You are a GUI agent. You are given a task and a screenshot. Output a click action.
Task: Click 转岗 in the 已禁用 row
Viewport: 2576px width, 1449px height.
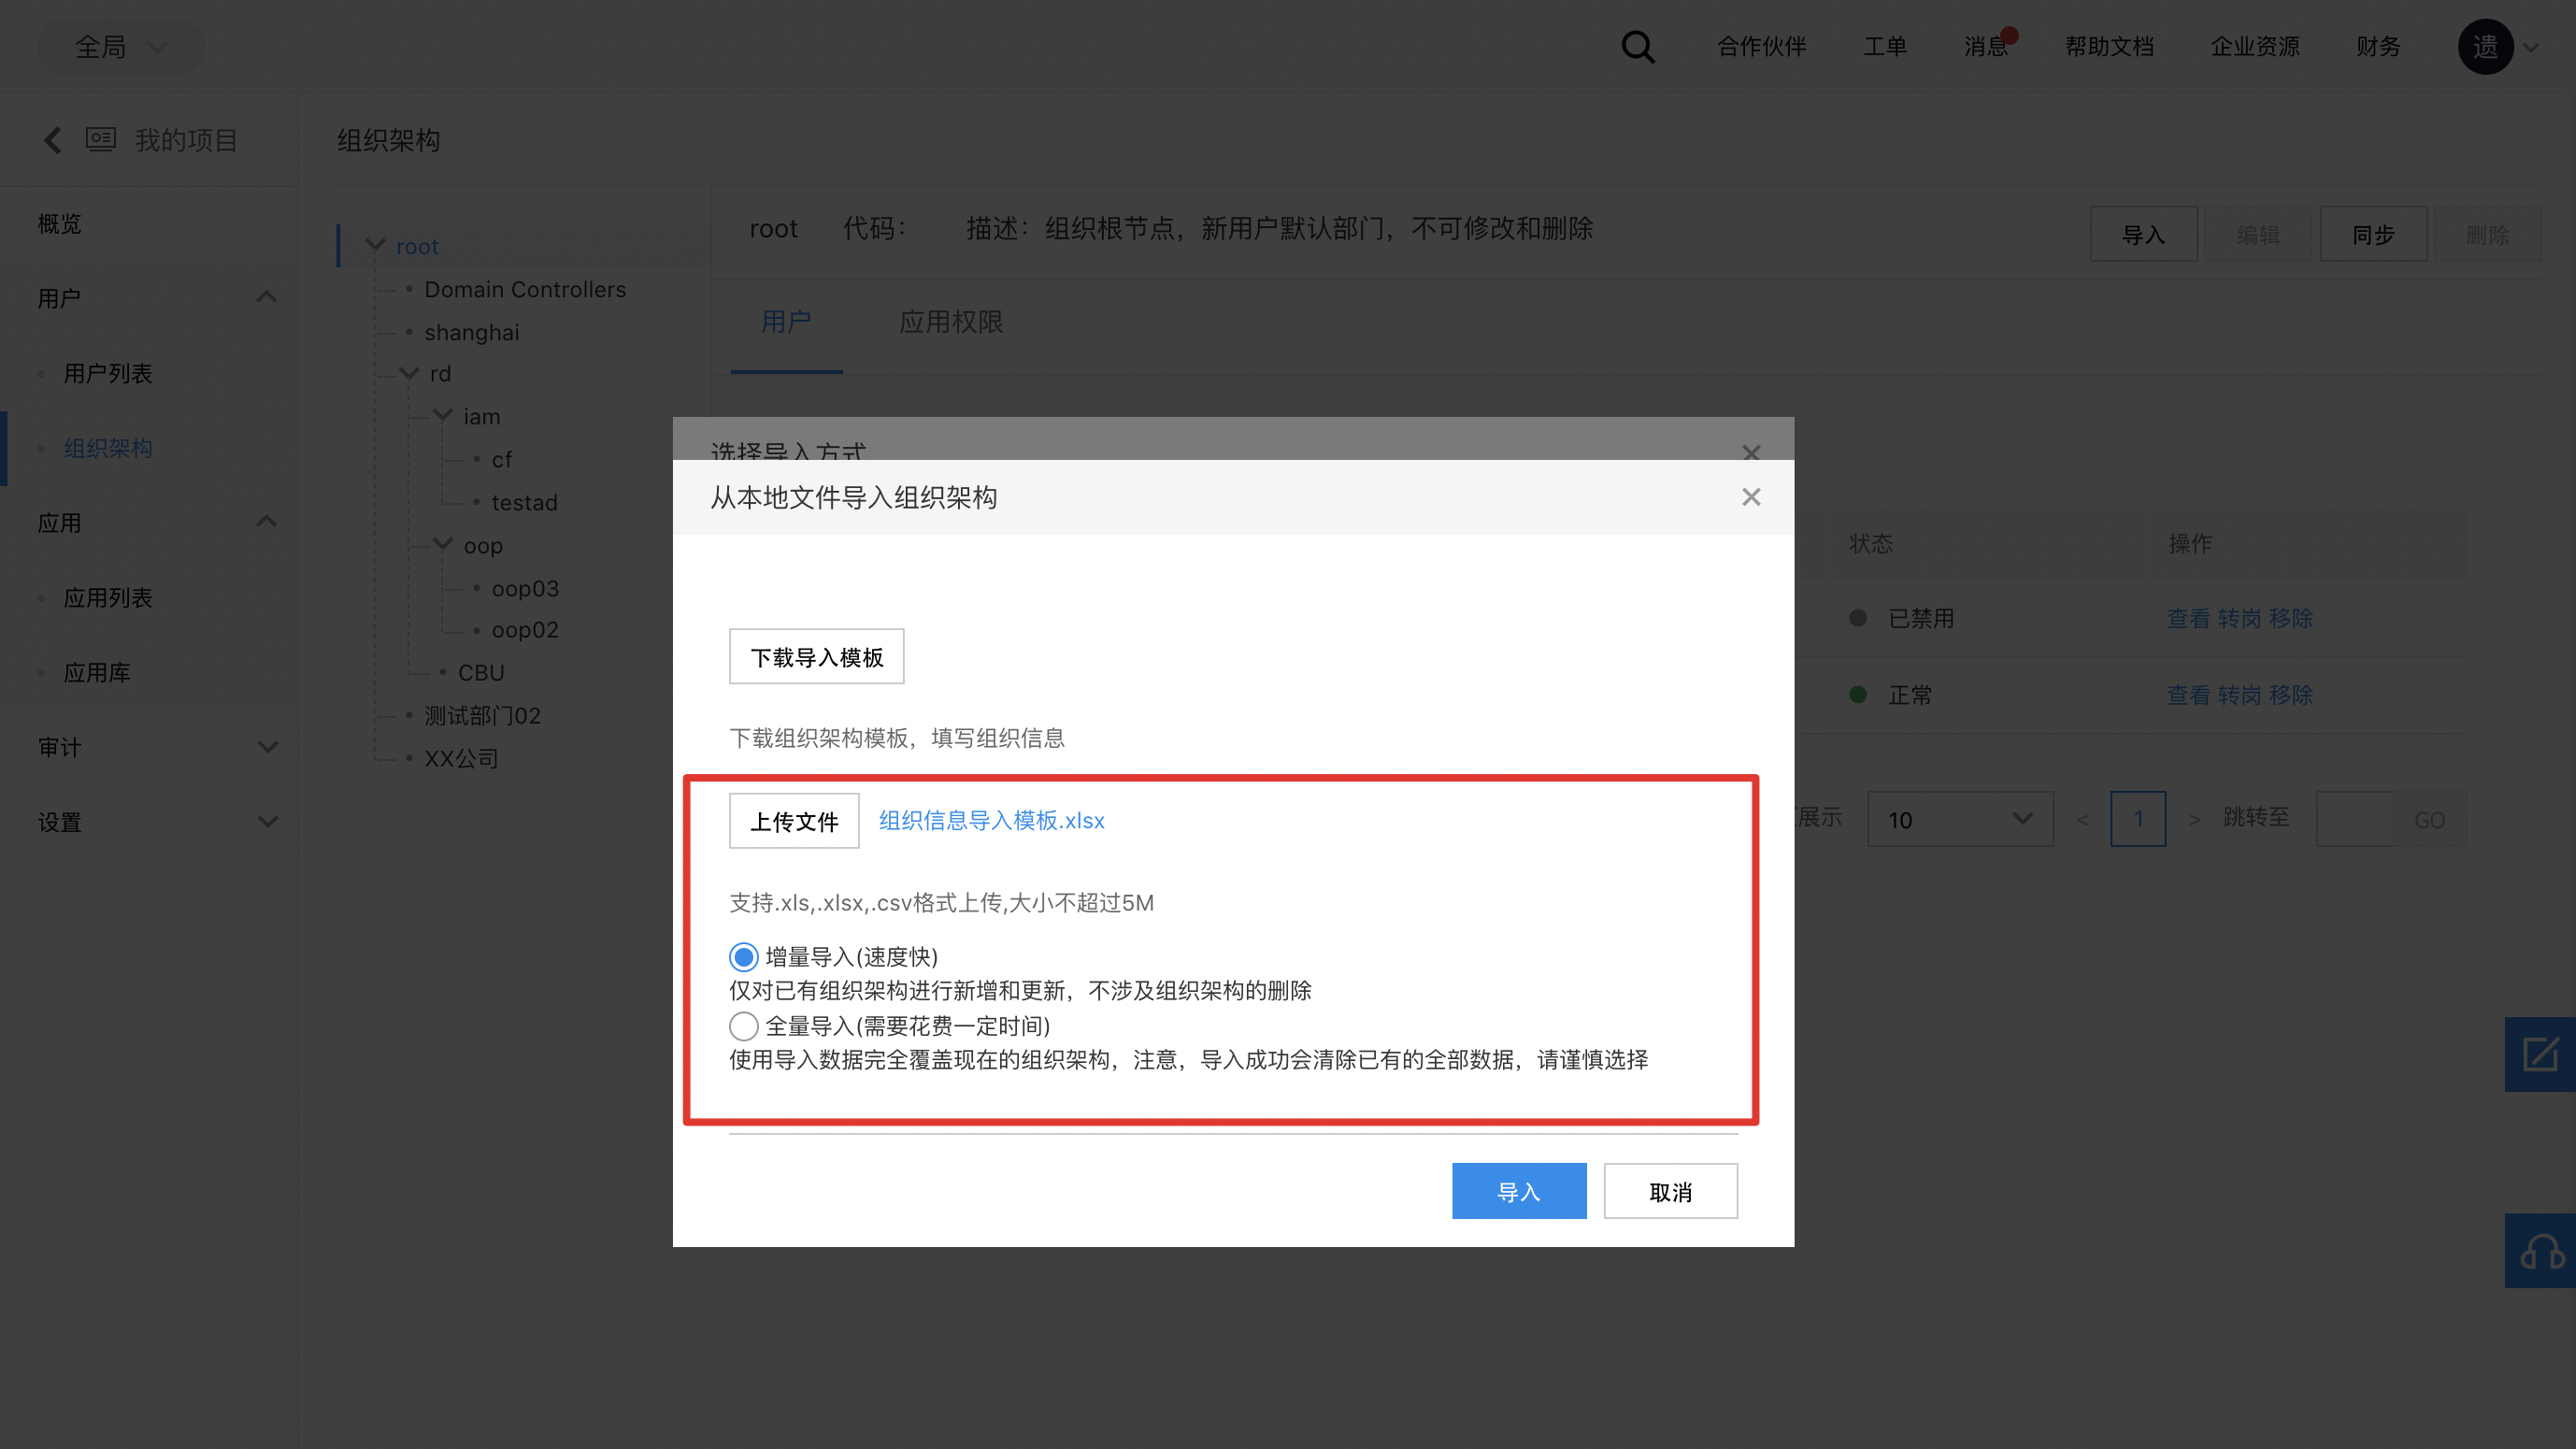pos(2240,618)
